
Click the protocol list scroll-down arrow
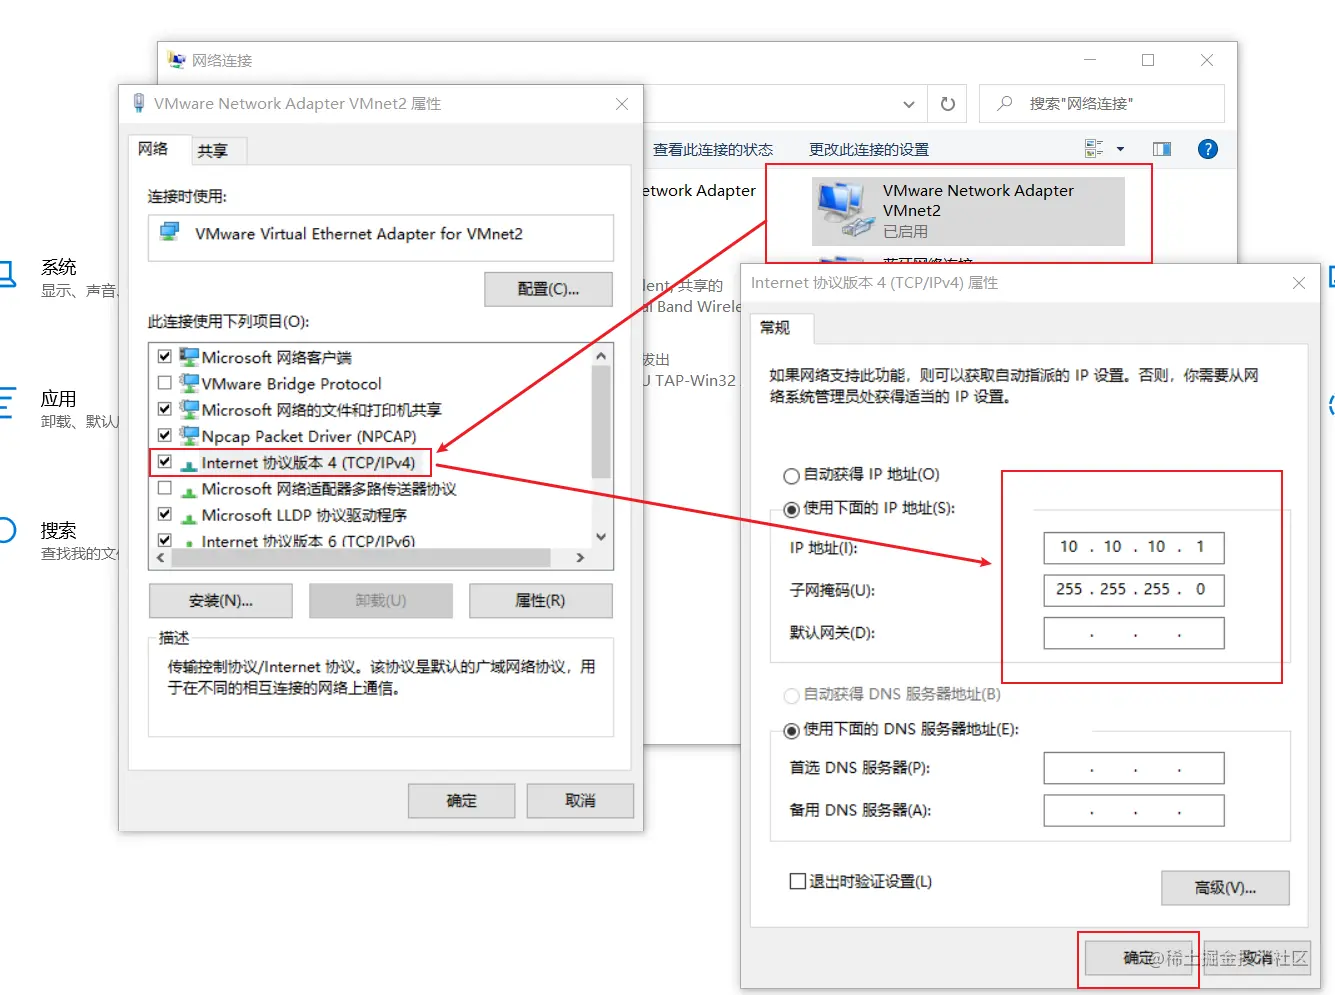[601, 537]
